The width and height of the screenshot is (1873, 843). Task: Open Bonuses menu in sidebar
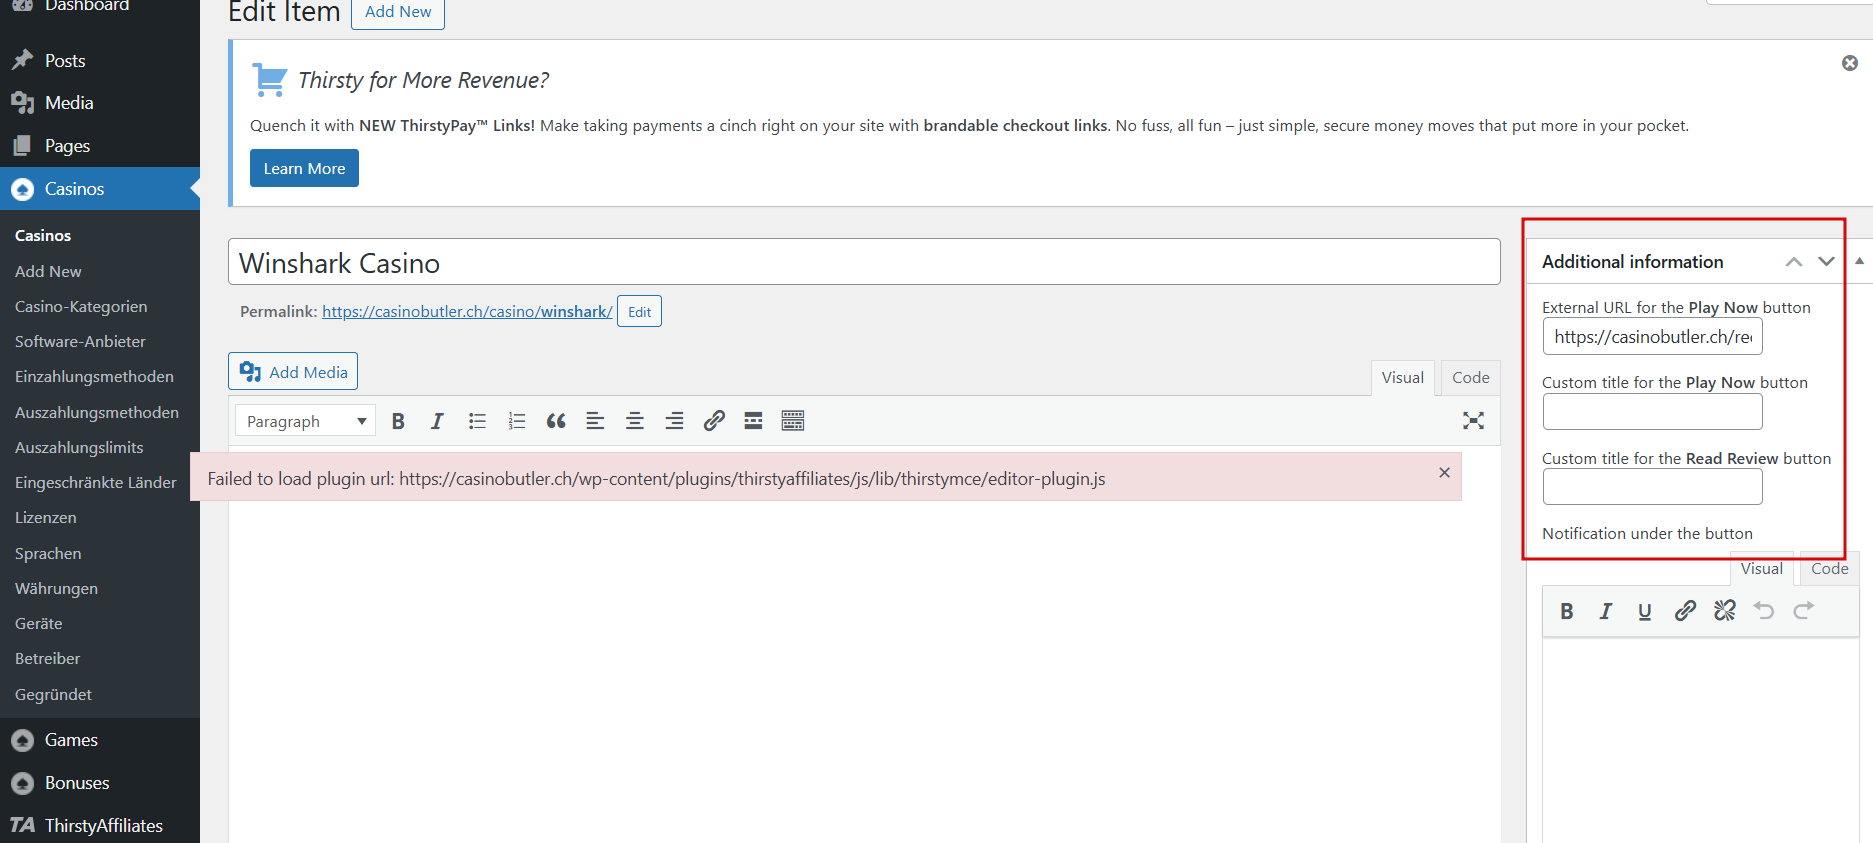click(x=100, y=783)
